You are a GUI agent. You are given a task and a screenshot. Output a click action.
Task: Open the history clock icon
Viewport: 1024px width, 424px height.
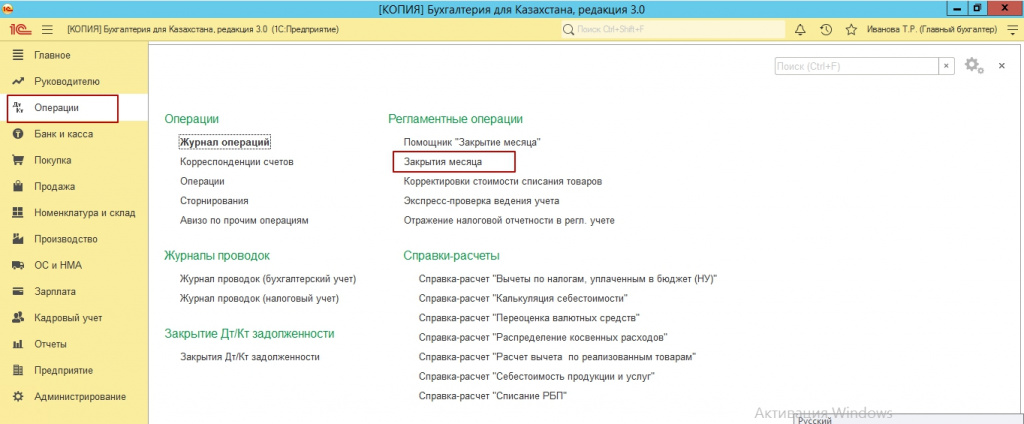825,30
